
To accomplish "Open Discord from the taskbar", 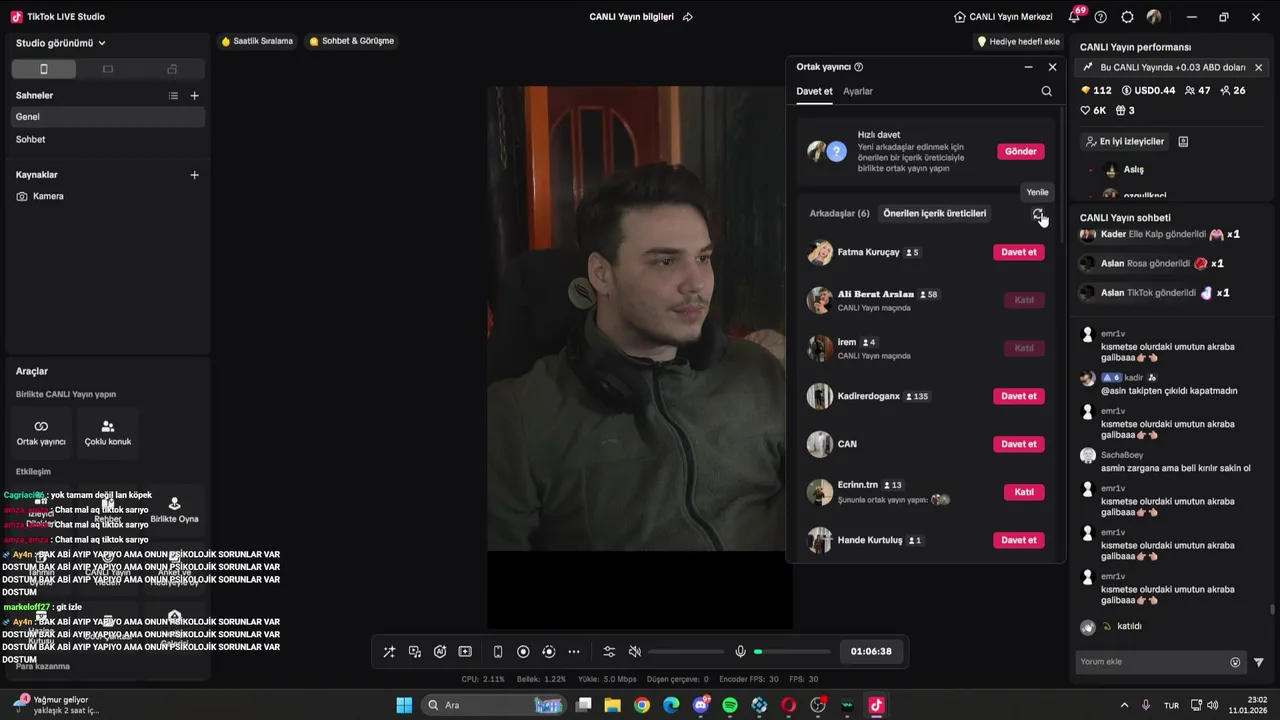I will tap(701, 705).
